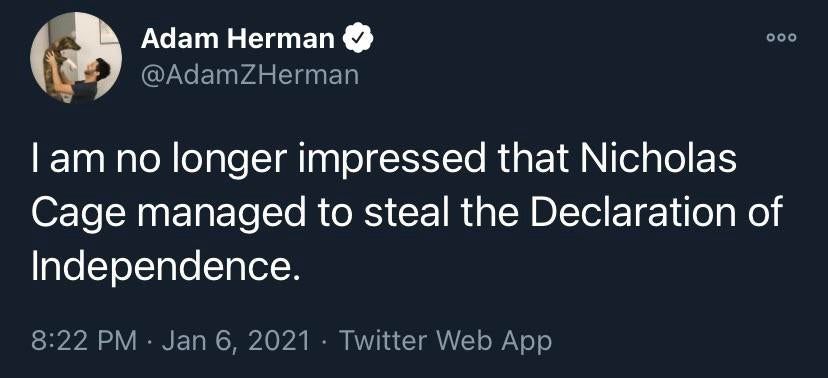Image resolution: width=828 pixels, height=378 pixels.
Task: Select the word Declaration in the tweet
Action: coord(634,214)
